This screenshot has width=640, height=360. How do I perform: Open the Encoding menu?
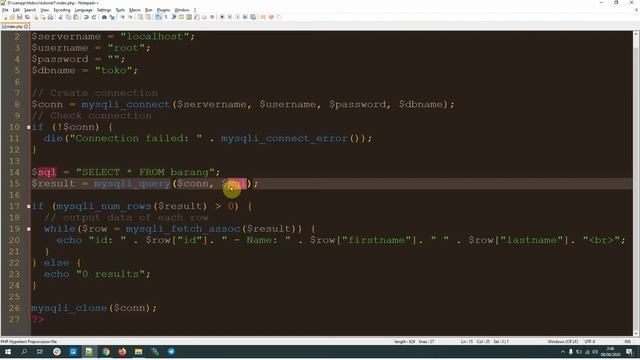(62, 10)
